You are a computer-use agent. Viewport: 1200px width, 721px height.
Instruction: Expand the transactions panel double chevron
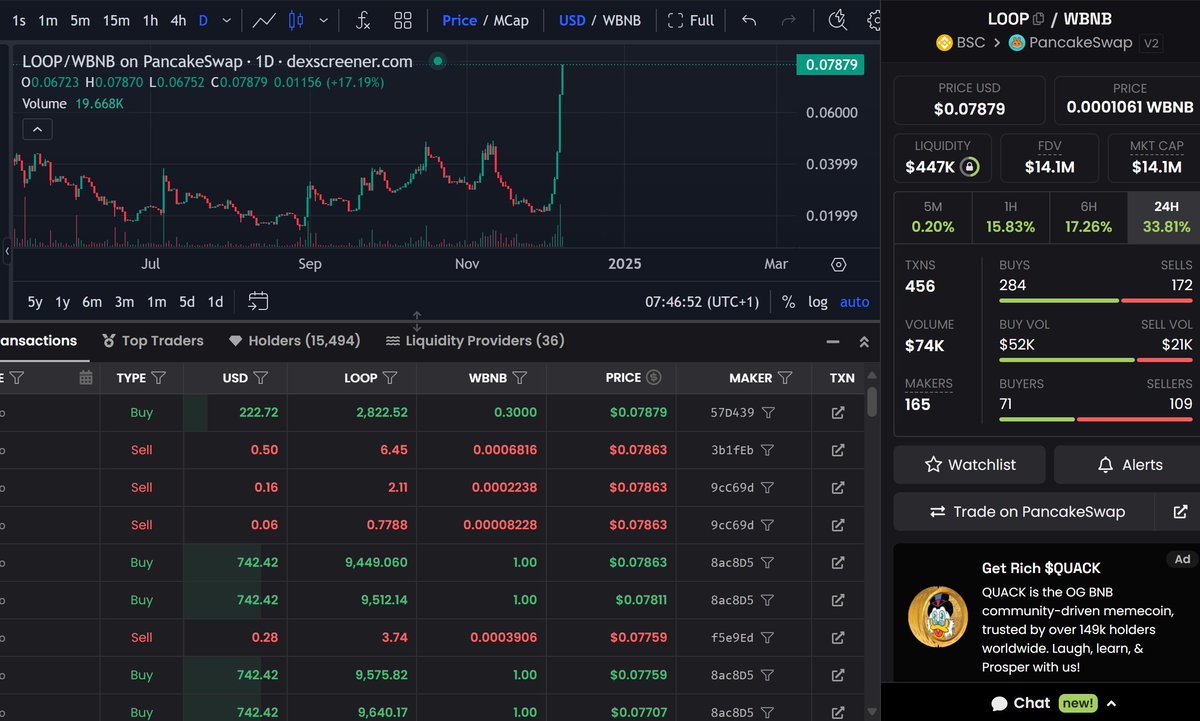pyautogui.click(x=864, y=342)
